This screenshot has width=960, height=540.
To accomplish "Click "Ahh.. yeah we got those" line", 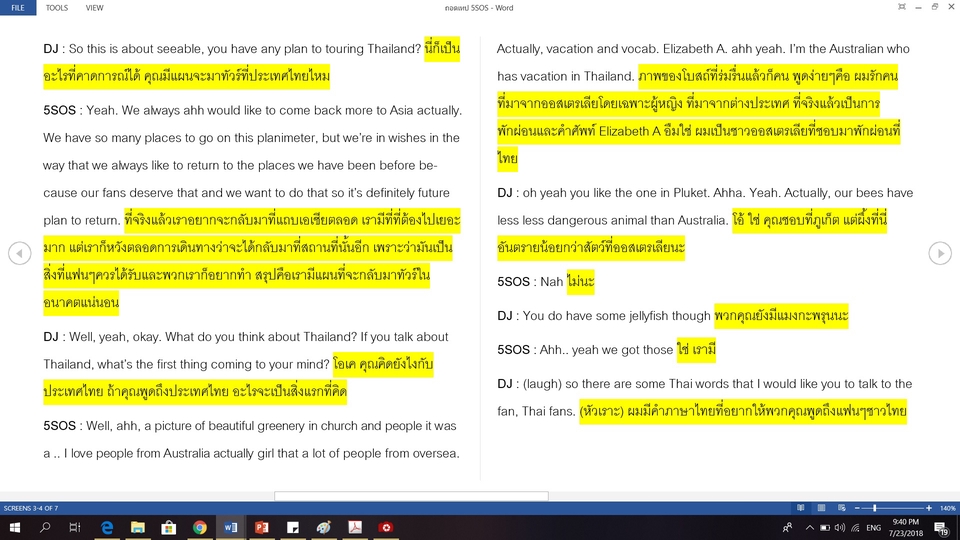I will click(606, 350).
